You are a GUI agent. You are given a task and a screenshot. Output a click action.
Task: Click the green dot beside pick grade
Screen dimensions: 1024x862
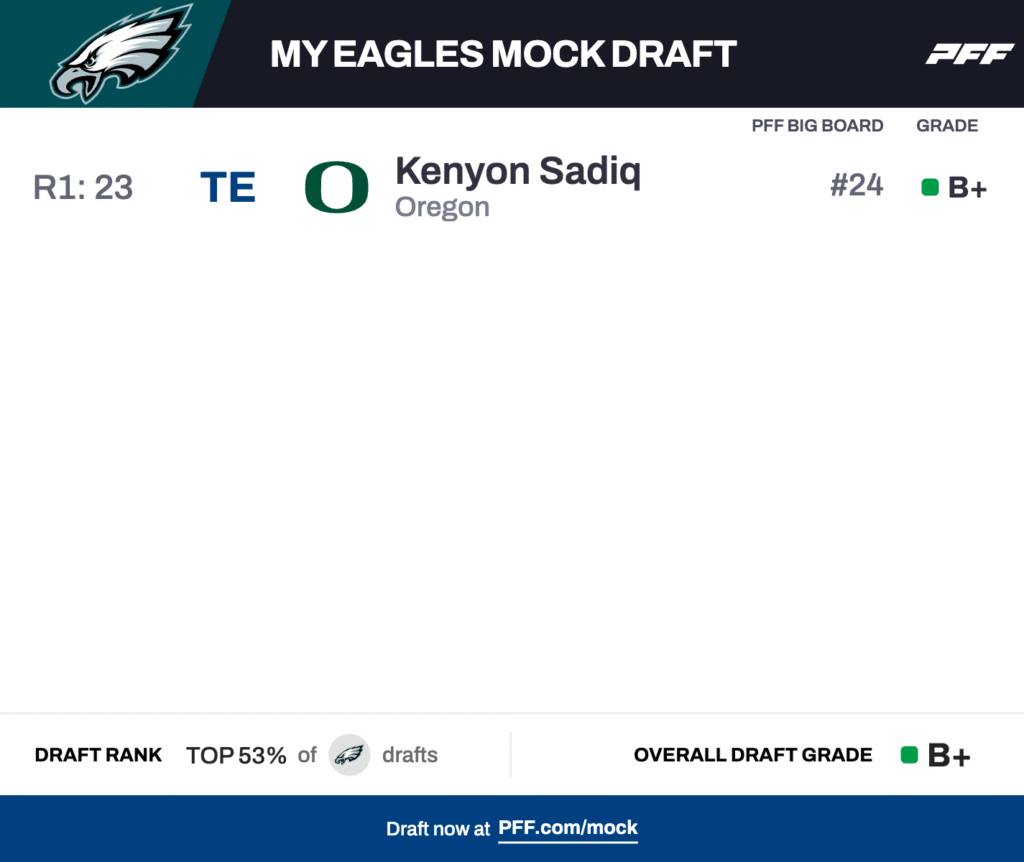(930, 187)
